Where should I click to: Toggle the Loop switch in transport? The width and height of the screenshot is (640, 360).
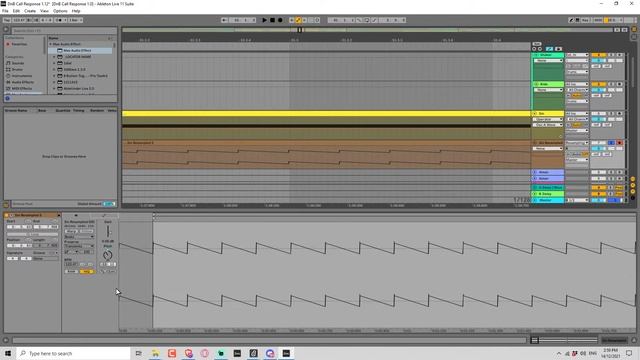367,20
